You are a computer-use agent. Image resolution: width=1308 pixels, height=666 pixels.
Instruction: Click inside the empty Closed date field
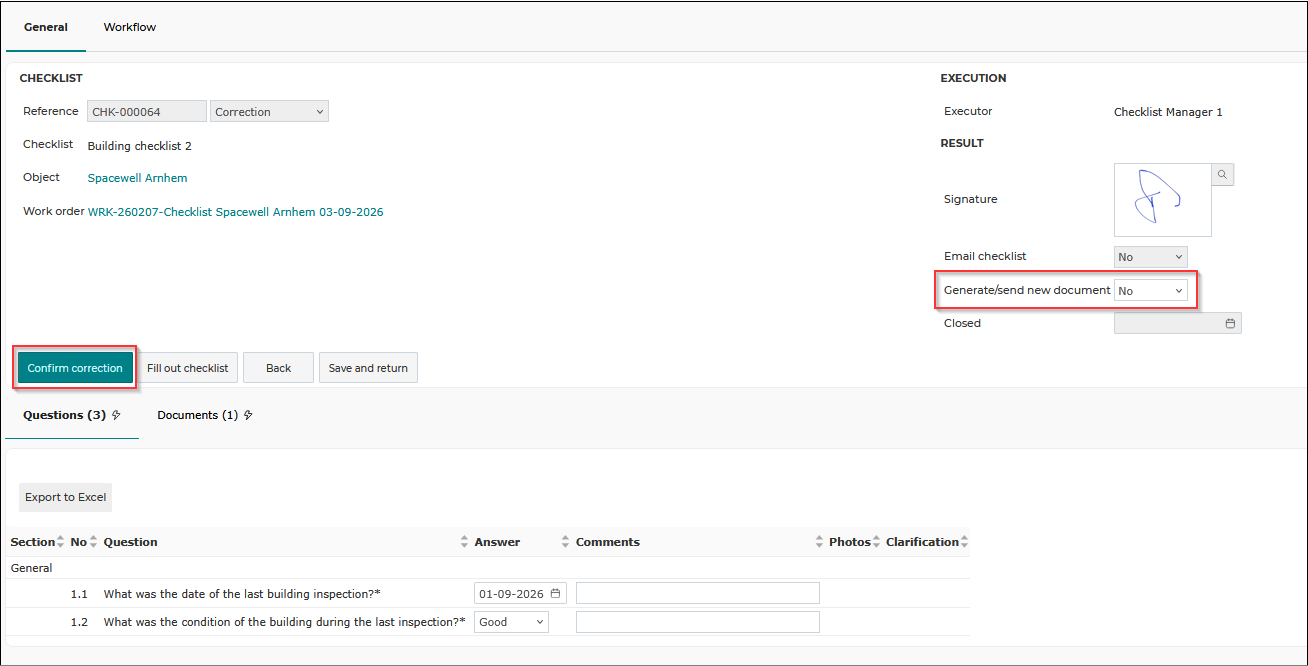click(x=1177, y=324)
